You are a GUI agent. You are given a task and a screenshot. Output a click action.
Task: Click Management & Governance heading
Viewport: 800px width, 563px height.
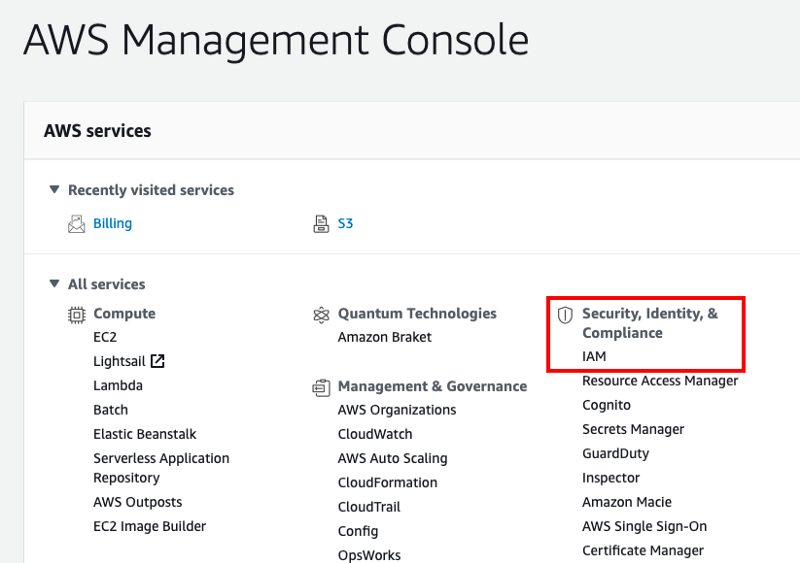click(x=433, y=386)
